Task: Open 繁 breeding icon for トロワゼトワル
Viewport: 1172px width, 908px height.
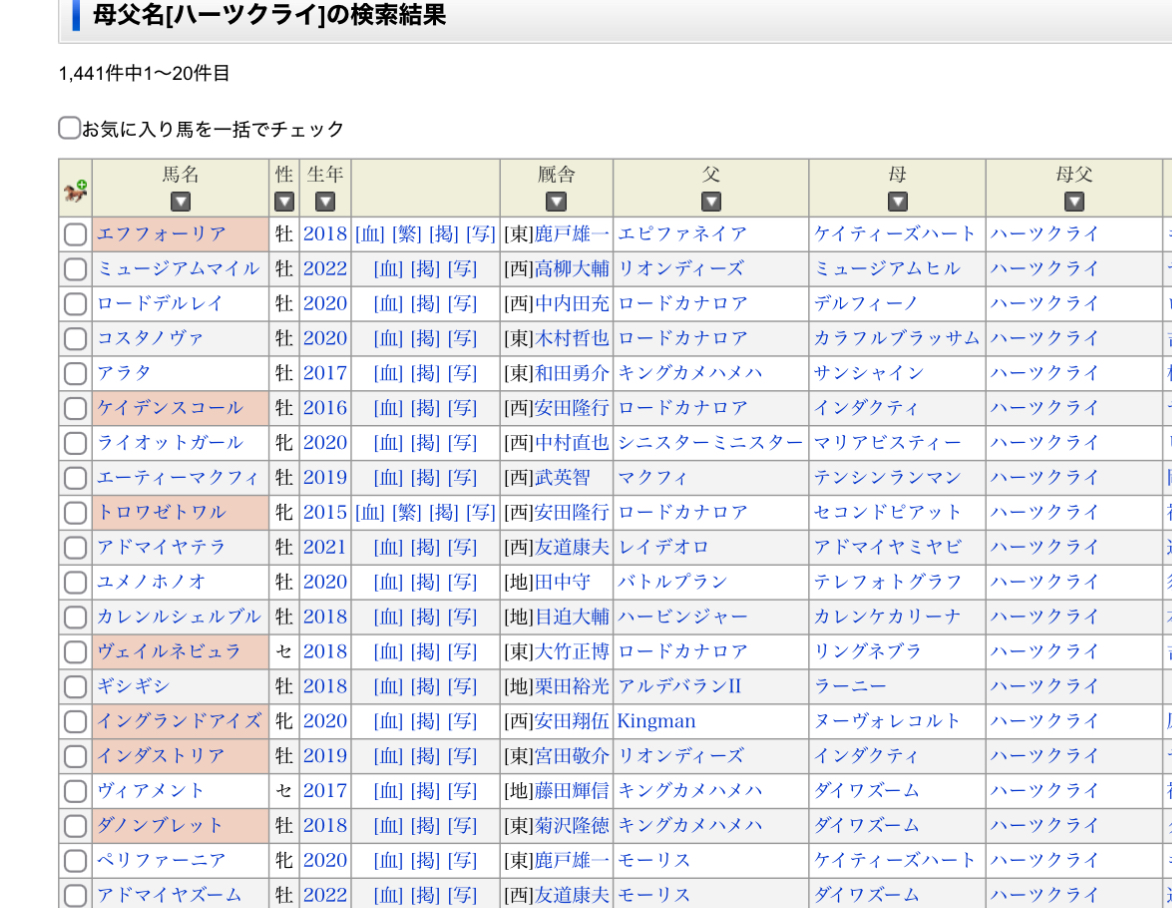Action: pos(407,512)
